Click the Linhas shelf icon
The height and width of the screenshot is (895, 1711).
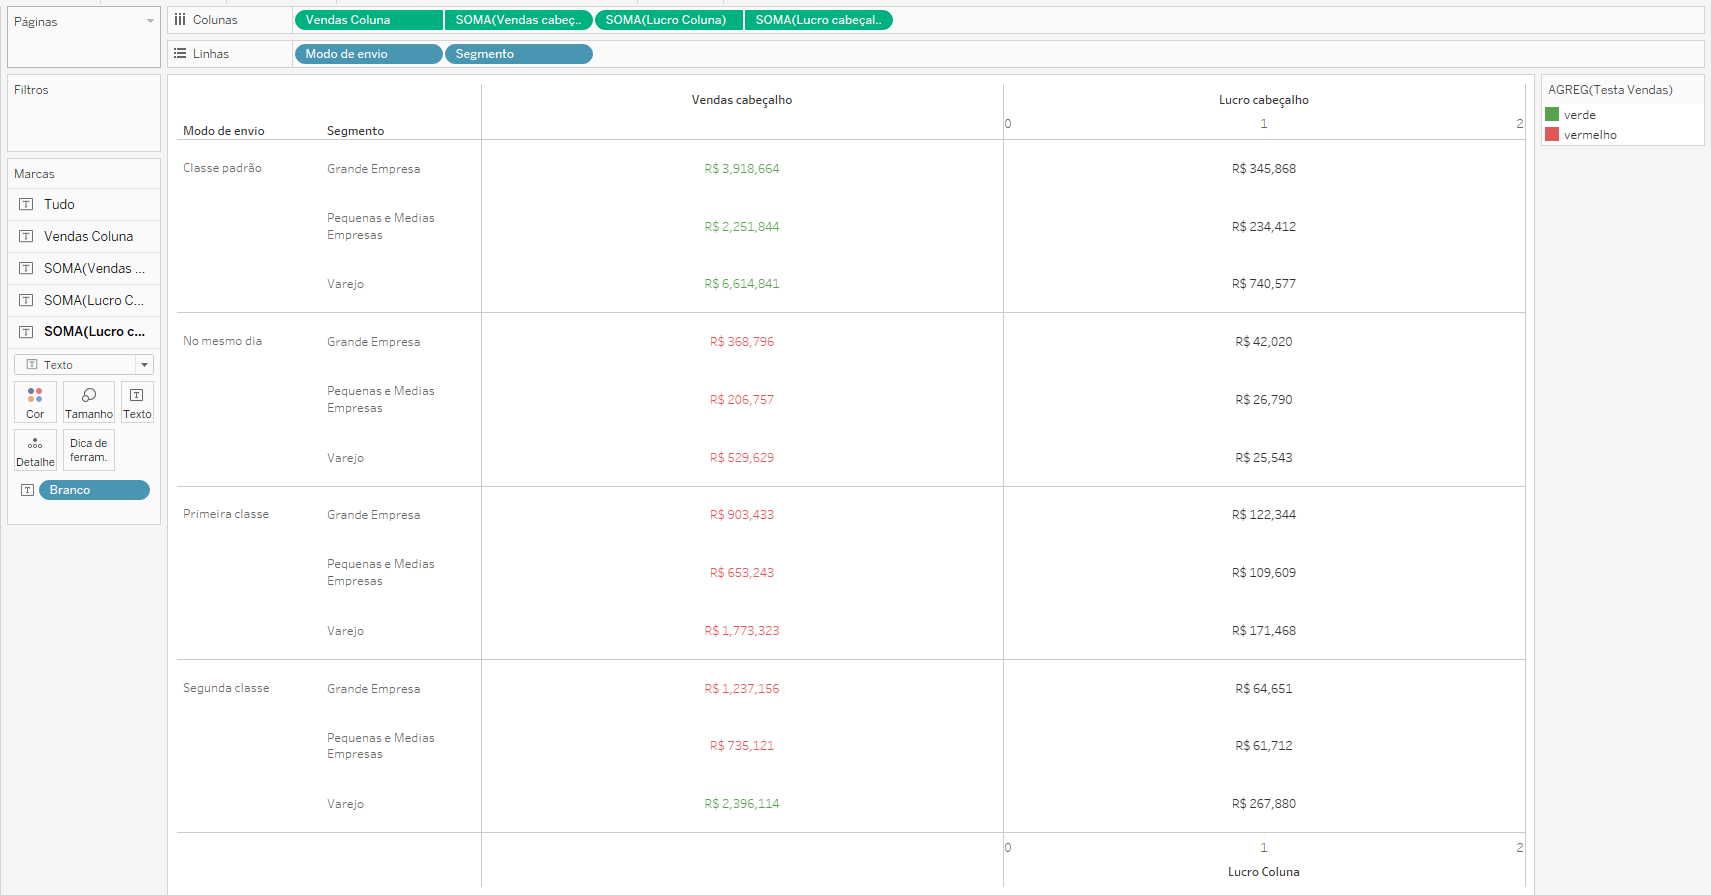180,54
